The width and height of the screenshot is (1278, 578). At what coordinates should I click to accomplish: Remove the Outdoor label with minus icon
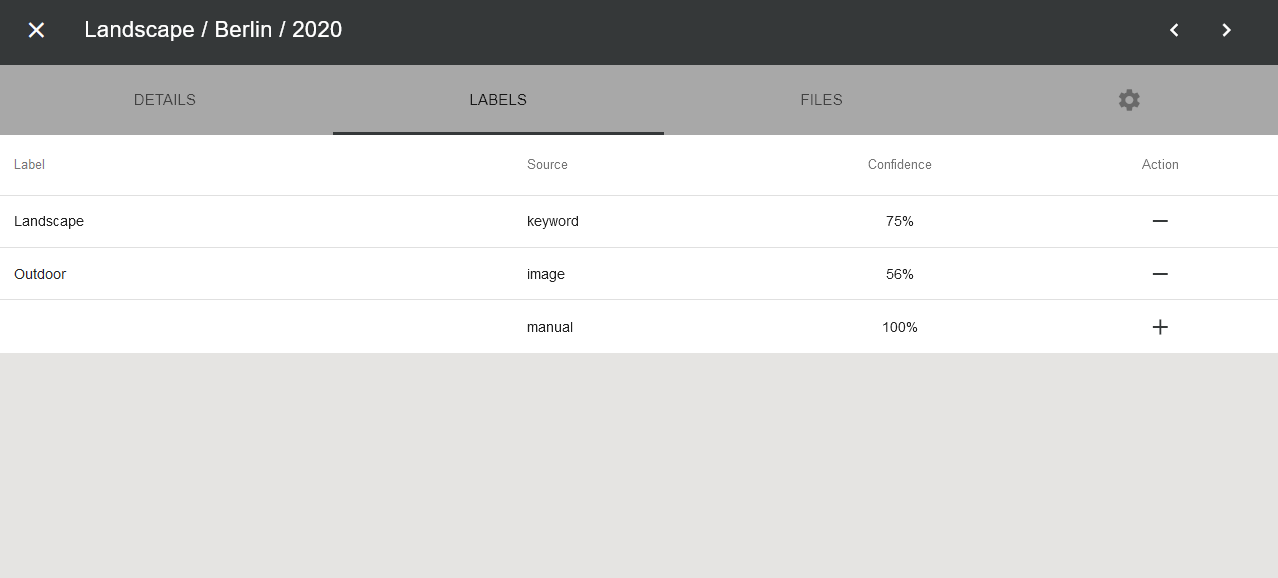click(x=1160, y=274)
